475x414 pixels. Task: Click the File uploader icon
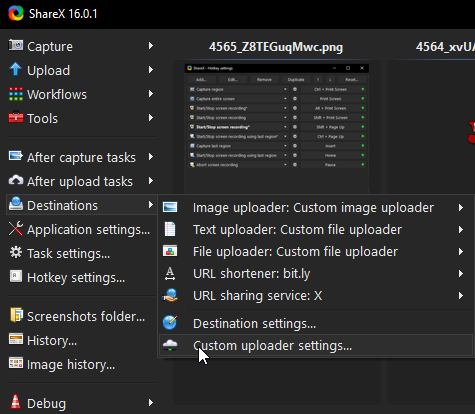coord(170,251)
